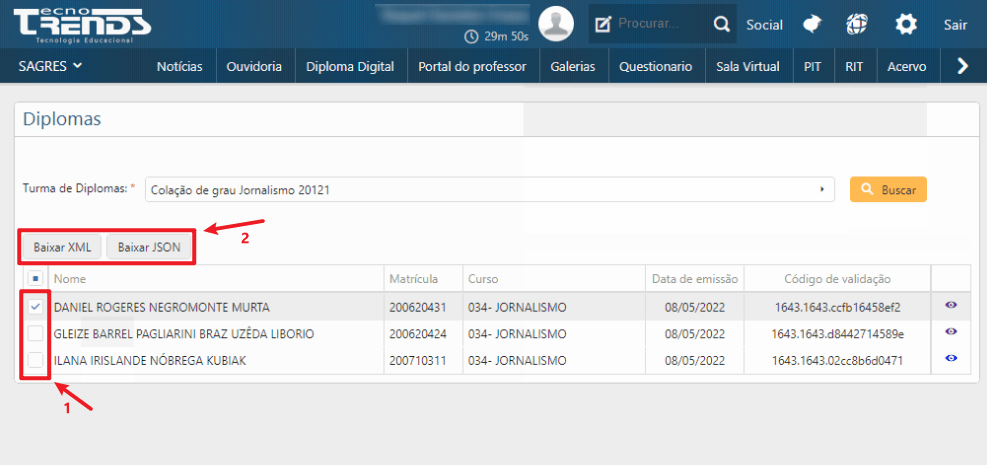Open the Diploma Digital menu item
Image resolution: width=987 pixels, height=465 pixels.
[x=349, y=67]
